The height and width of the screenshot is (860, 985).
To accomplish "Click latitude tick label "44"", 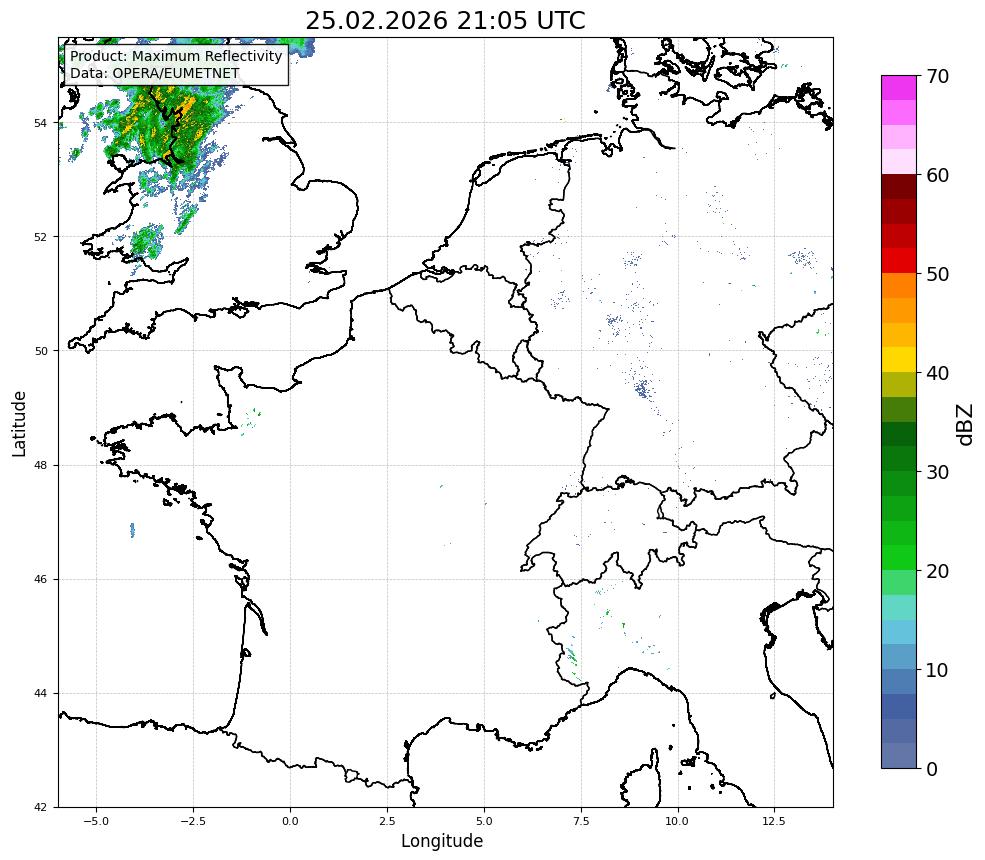I will tap(40, 694).
